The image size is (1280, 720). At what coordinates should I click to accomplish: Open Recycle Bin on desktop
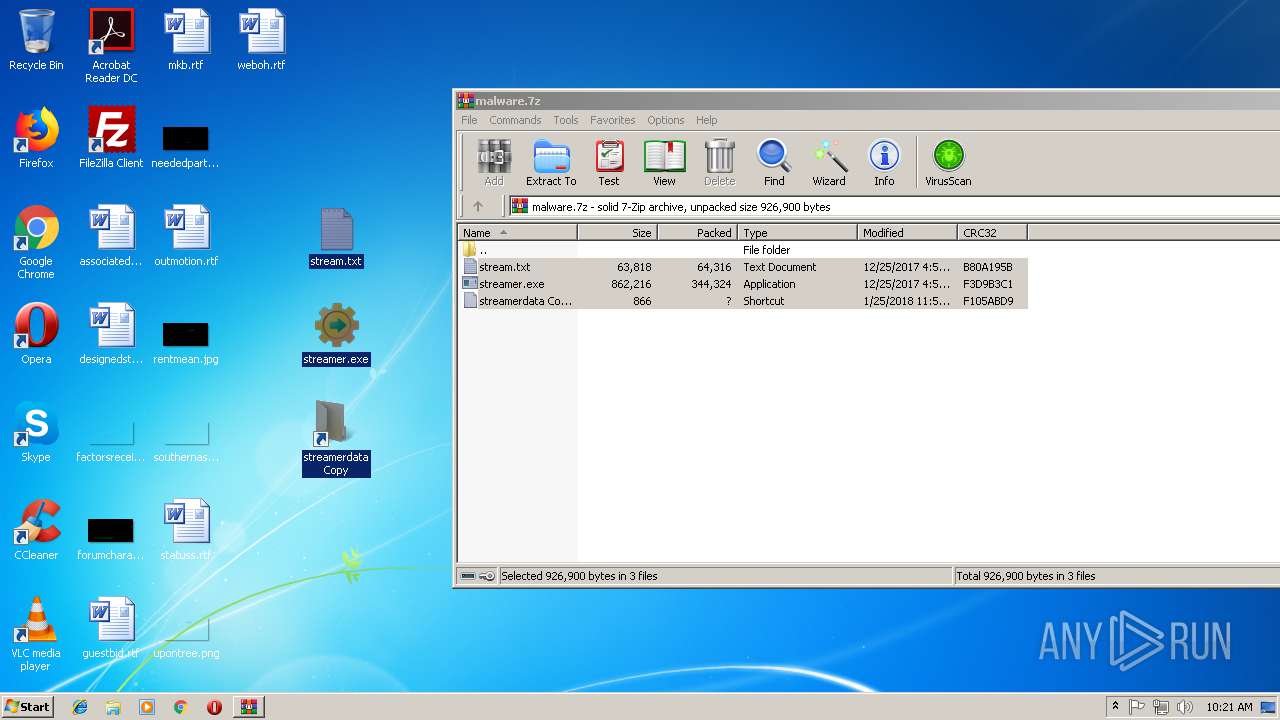coord(36,40)
